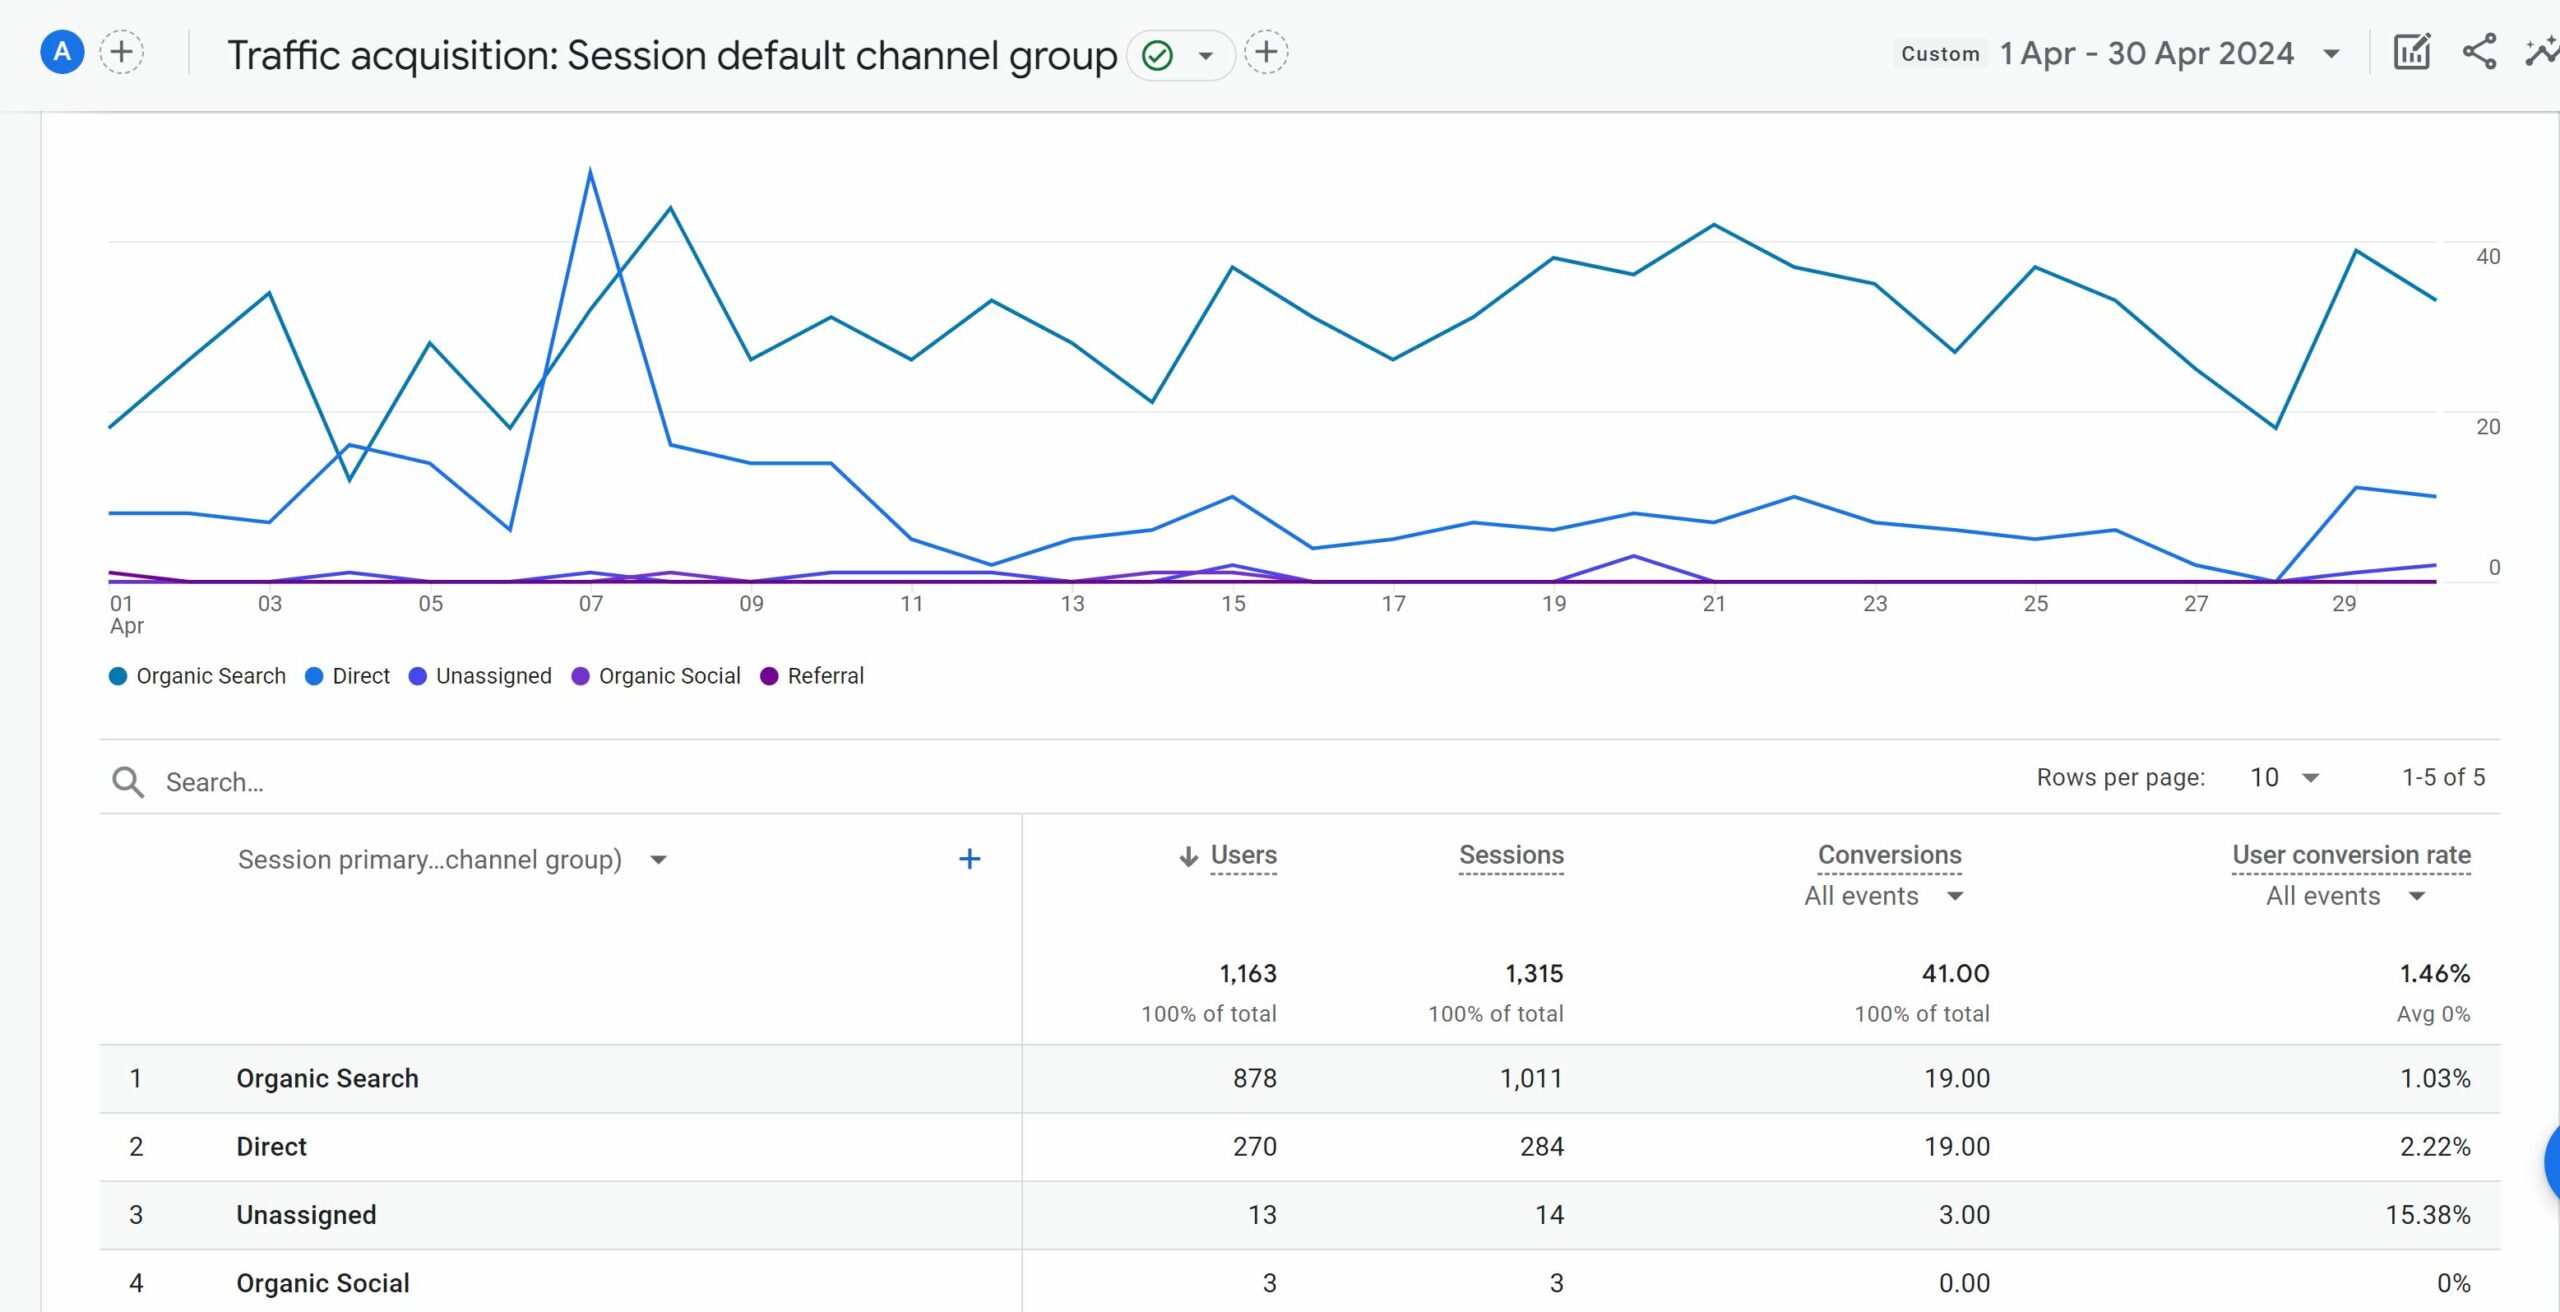This screenshot has width=2560, height=1312.
Task: Open the dropdown arrow beside the report status check
Action: (x=1206, y=56)
